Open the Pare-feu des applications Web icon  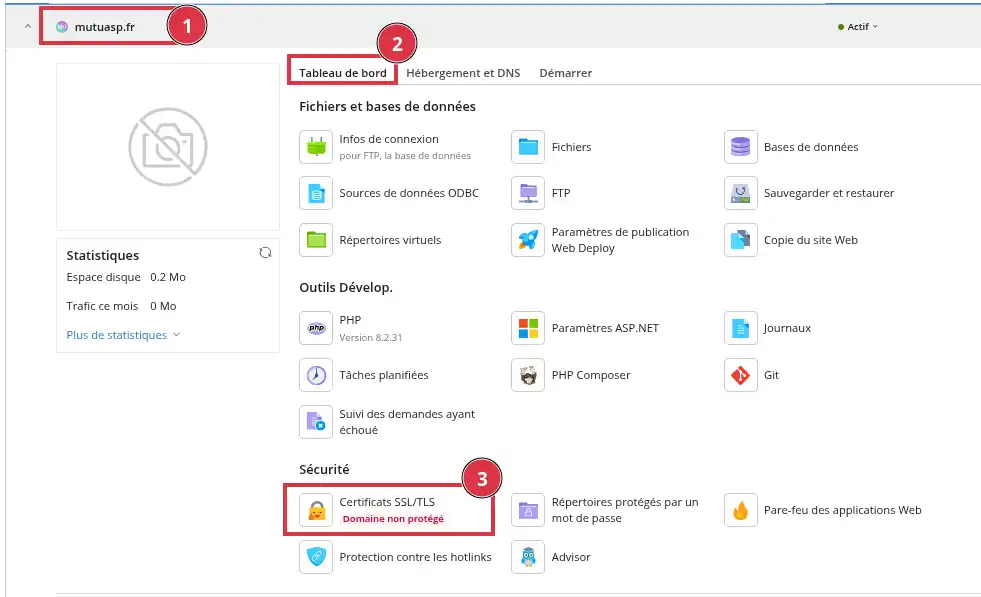[x=741, y=510]
